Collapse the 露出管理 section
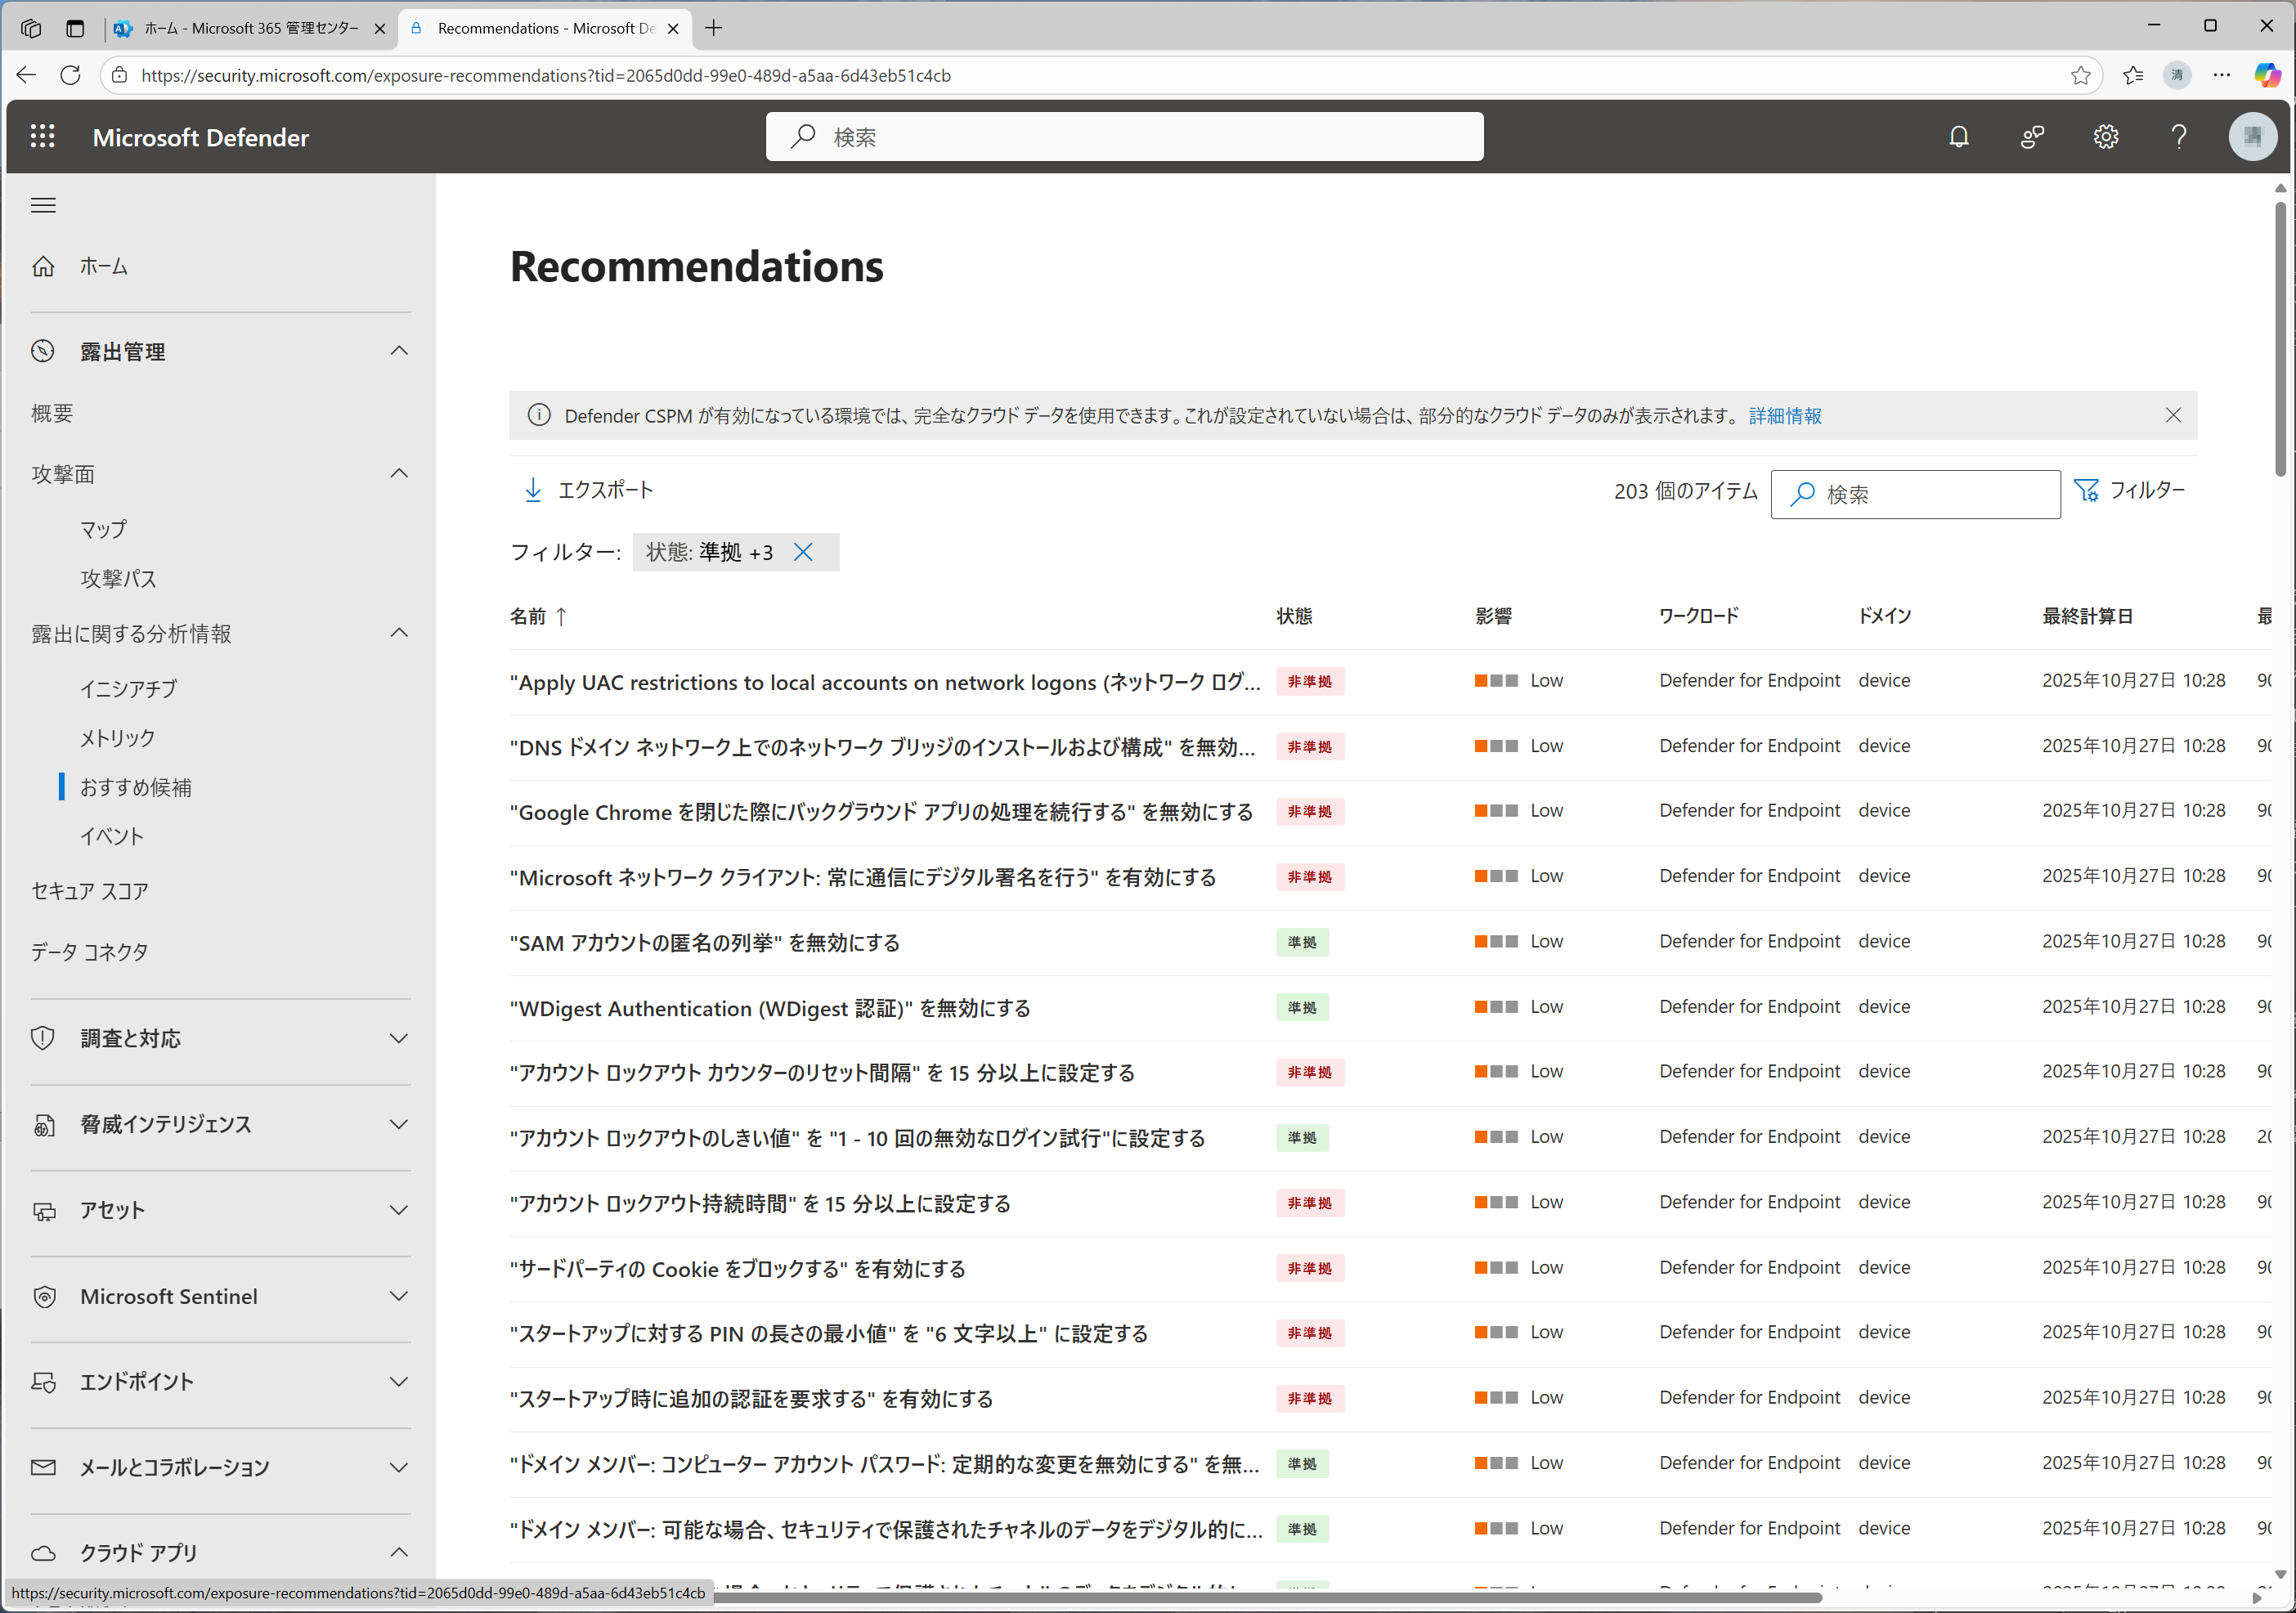This screenshot has height=1613, width=2296. point(398,351)
